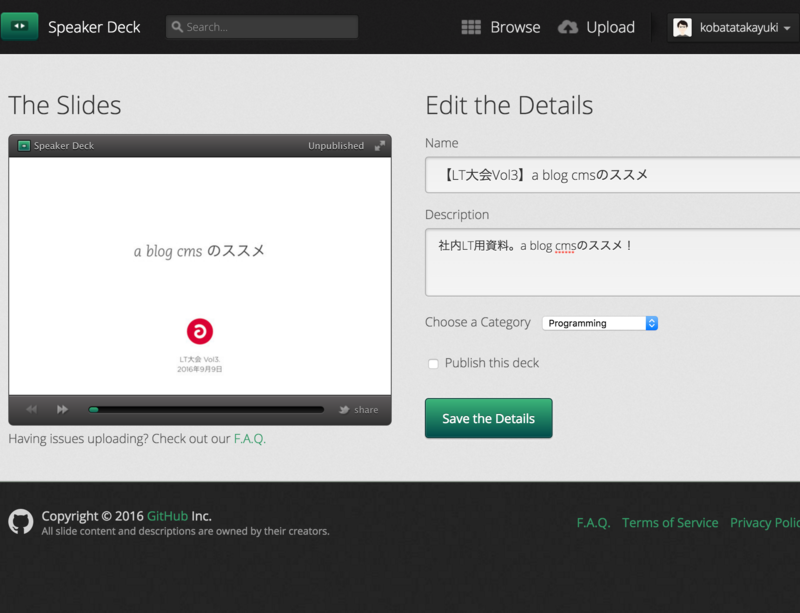Click the slide preview thumbnail

[200, 276]
